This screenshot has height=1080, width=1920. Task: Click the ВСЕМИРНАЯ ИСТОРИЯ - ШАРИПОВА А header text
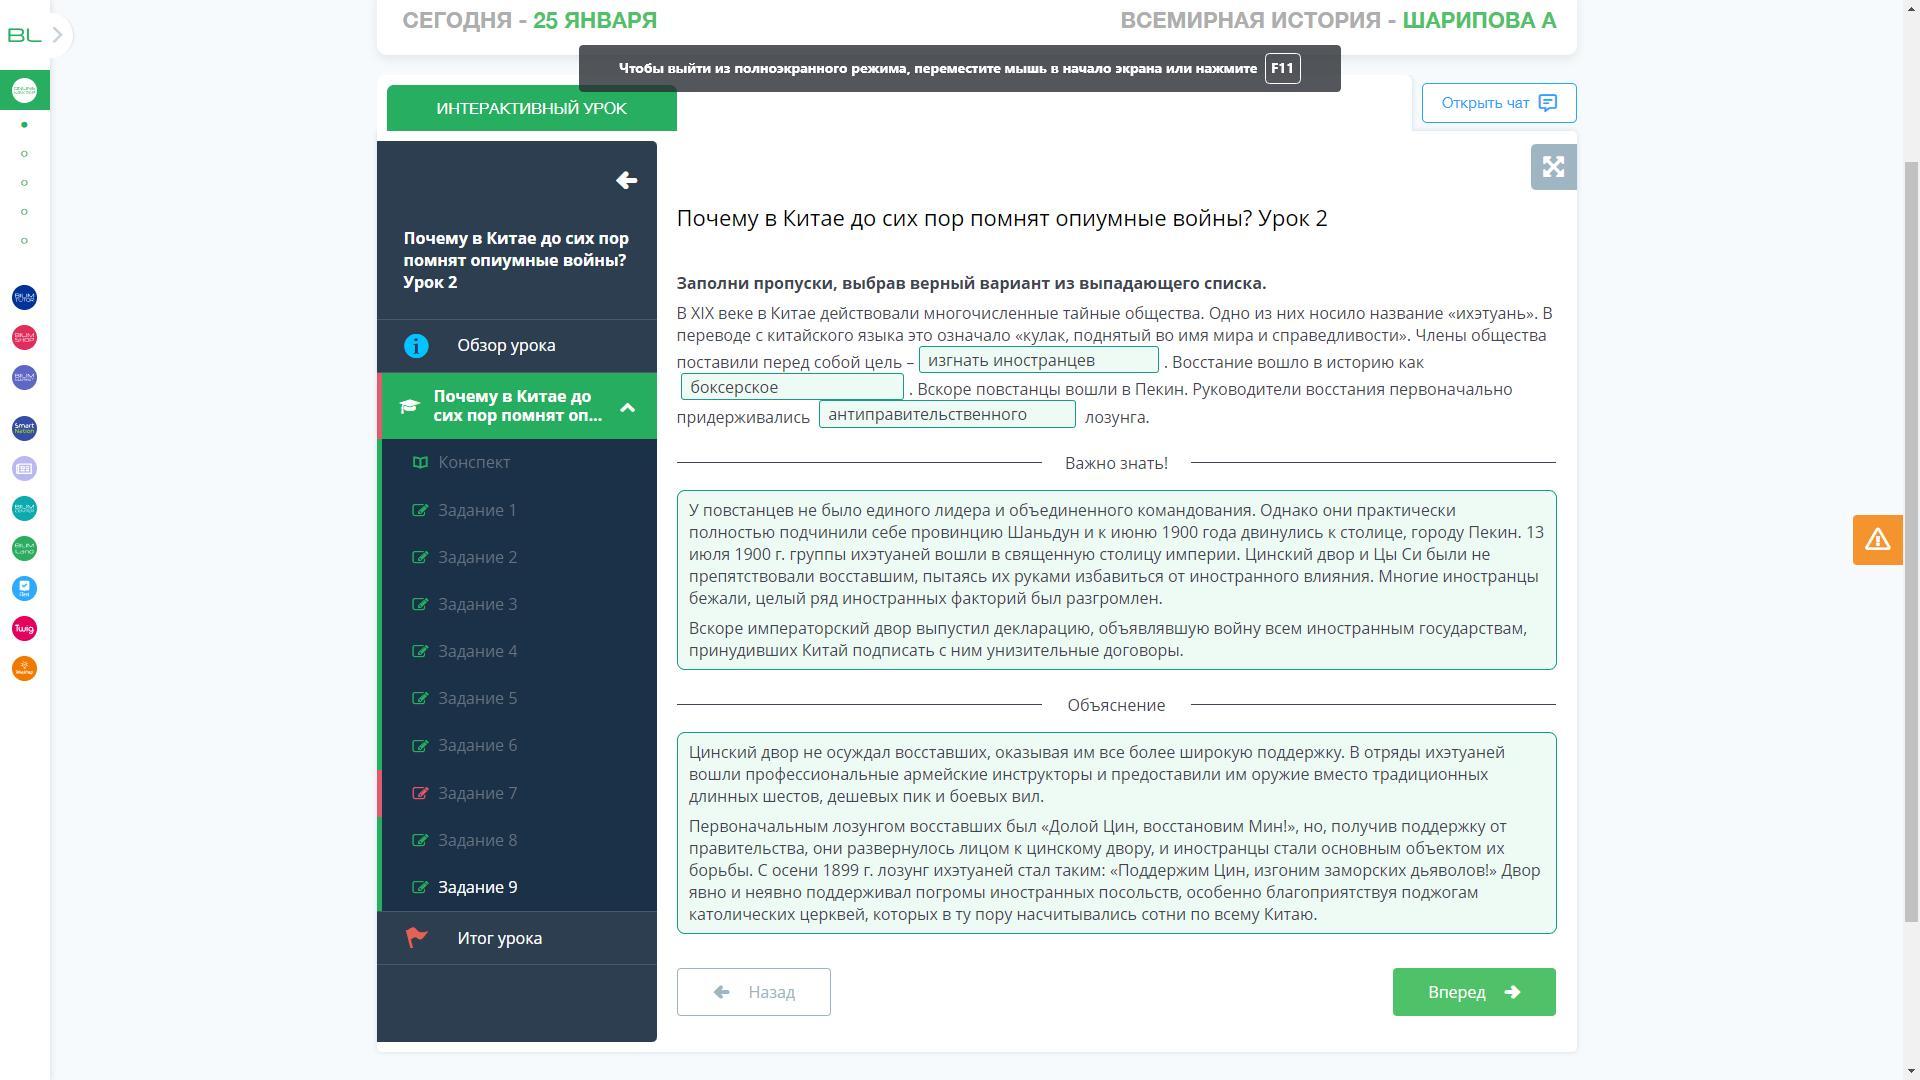tap(1338, 20)
